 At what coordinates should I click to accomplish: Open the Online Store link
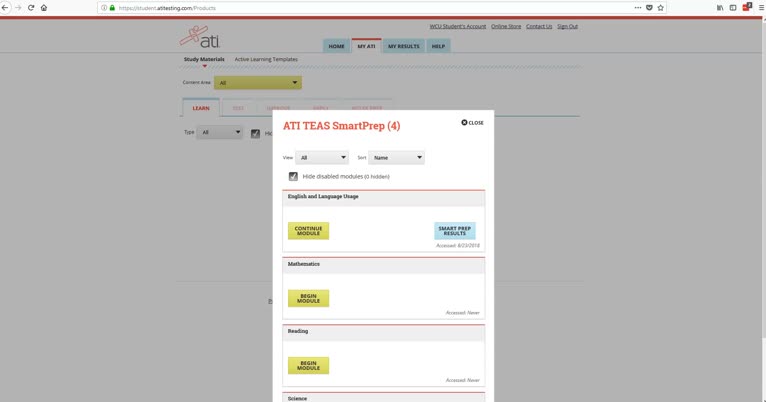506,26
